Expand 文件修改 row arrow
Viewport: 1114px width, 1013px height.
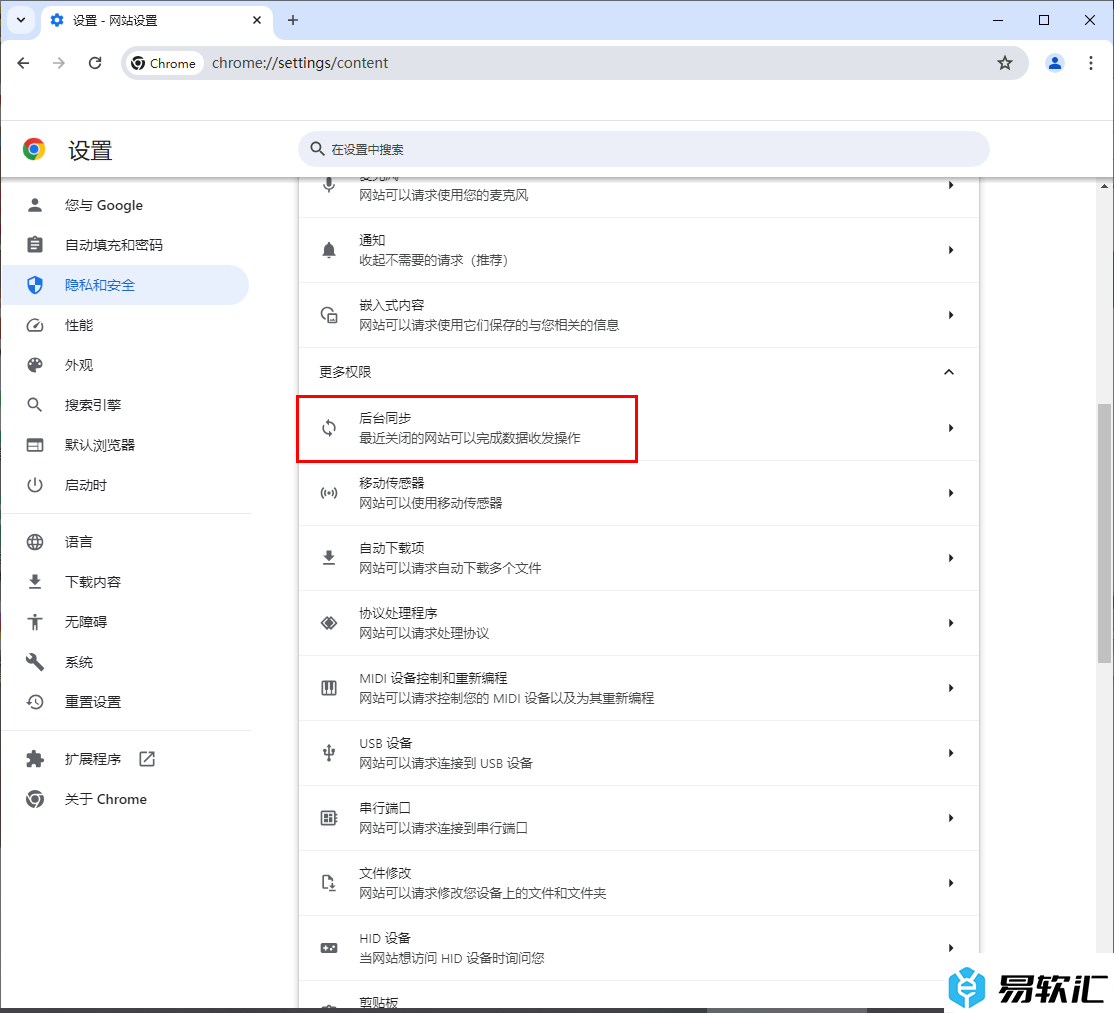(x=951, y=883)
